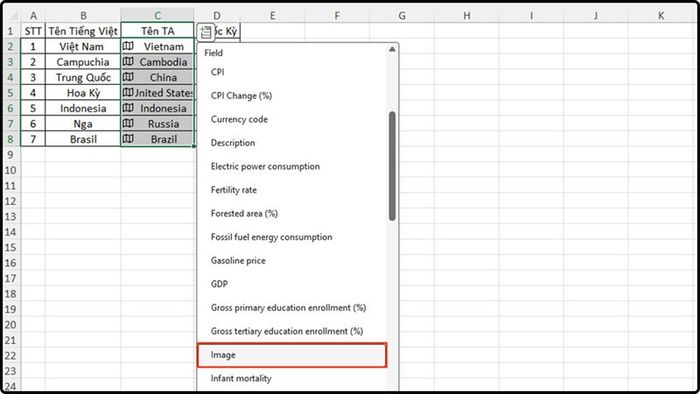Click the map icon in the Indonesia cell
This screenshot has width=700, height=394.
click(128, 108)
